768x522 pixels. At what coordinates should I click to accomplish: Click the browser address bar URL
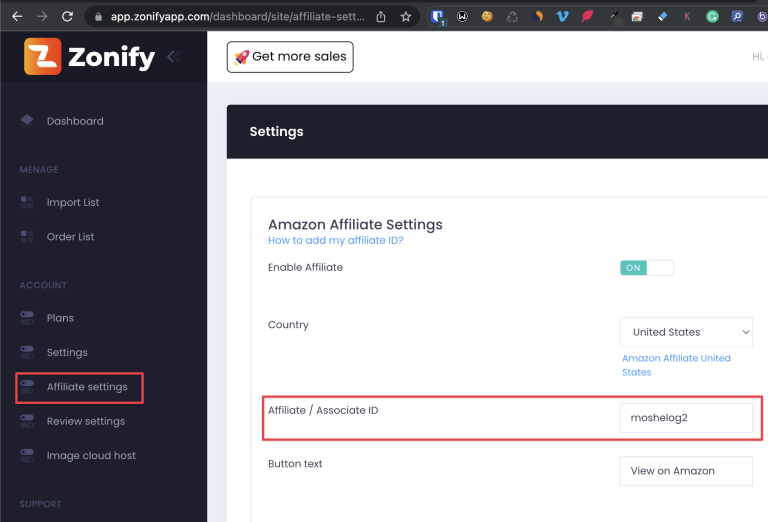click(x=238, y=17)
